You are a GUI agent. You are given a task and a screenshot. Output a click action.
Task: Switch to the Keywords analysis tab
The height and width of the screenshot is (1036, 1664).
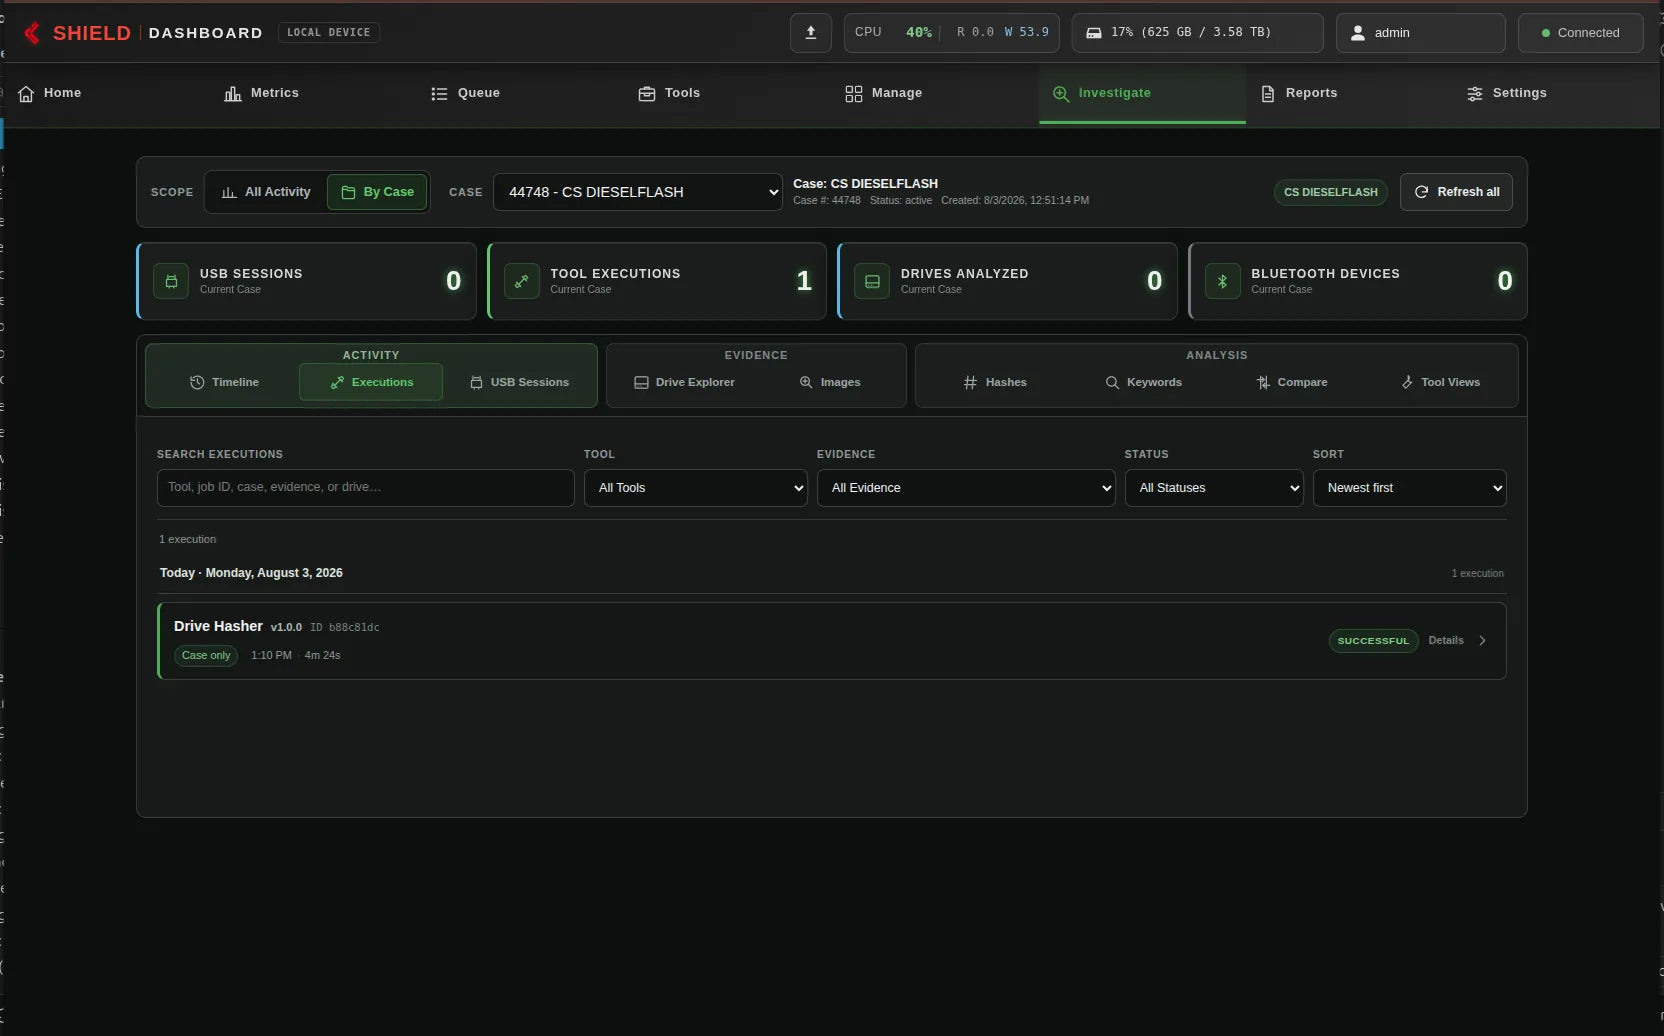tap(1143, 382)
